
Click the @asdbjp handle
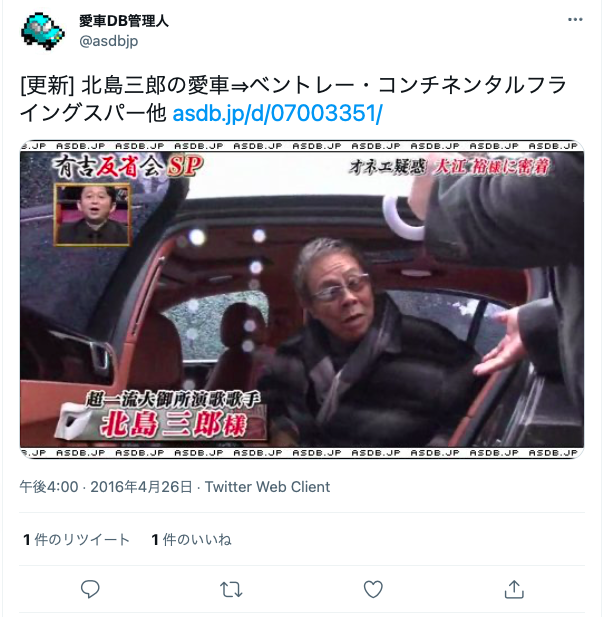tap(109, 41)
